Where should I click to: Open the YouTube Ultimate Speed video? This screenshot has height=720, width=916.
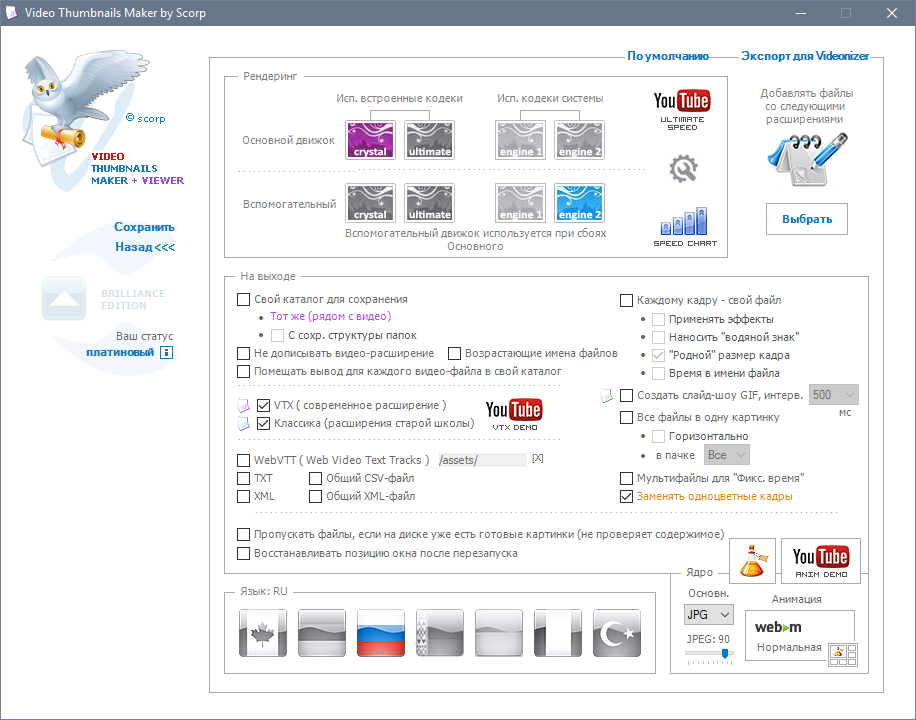click(681, 108)
